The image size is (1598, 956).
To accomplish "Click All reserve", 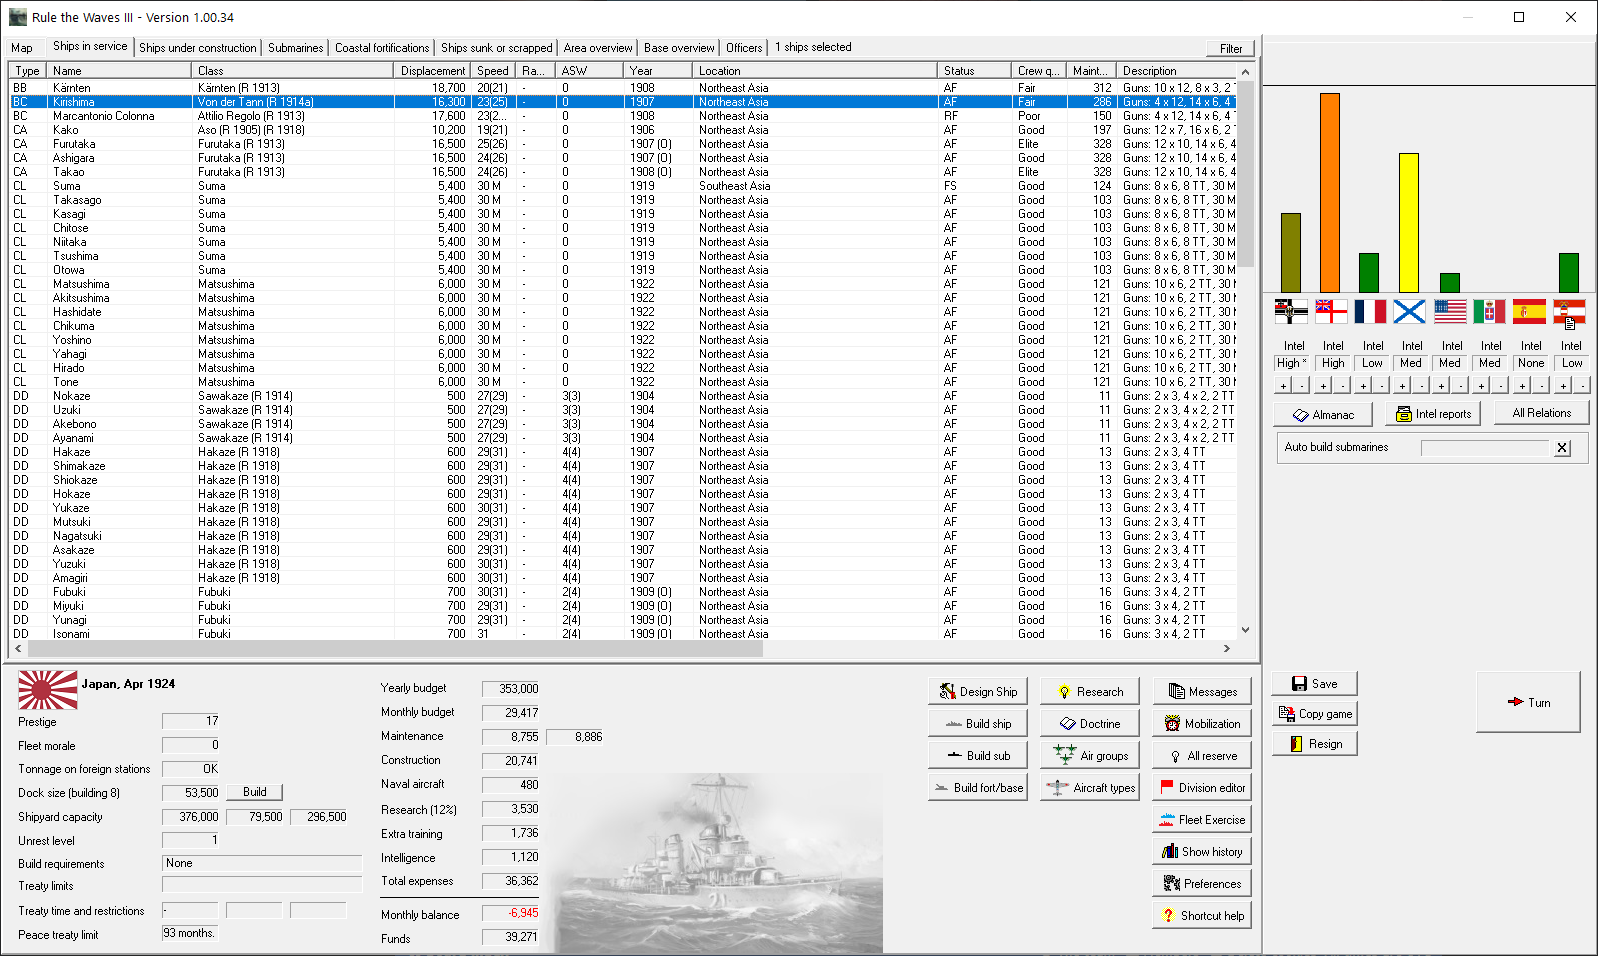I will point(1202,756).
